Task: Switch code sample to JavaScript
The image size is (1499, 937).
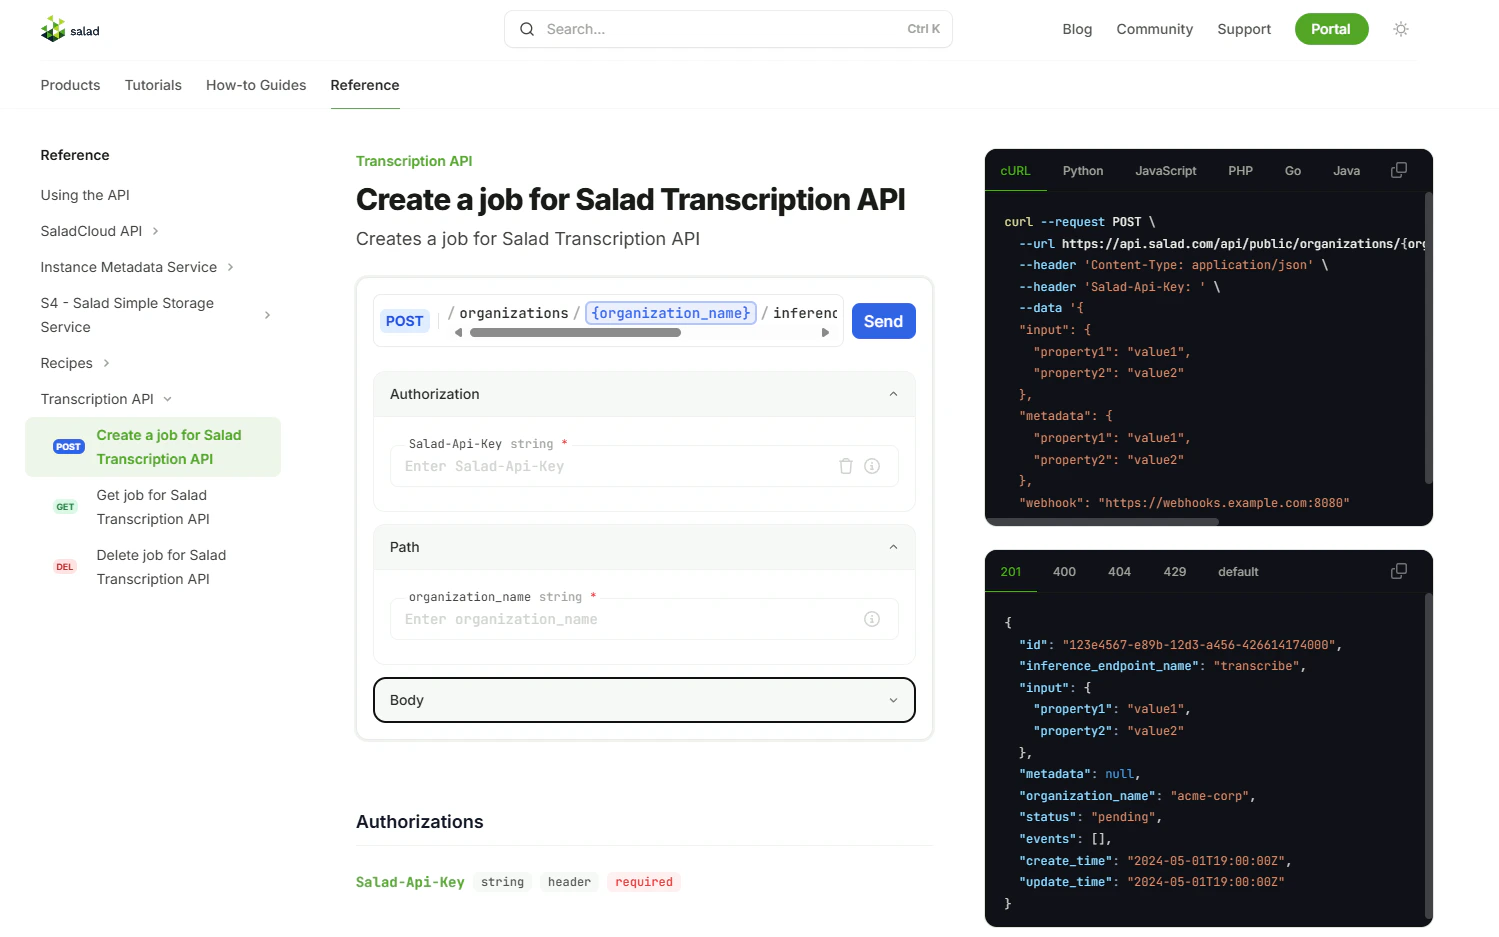Action: (1166, 171)
